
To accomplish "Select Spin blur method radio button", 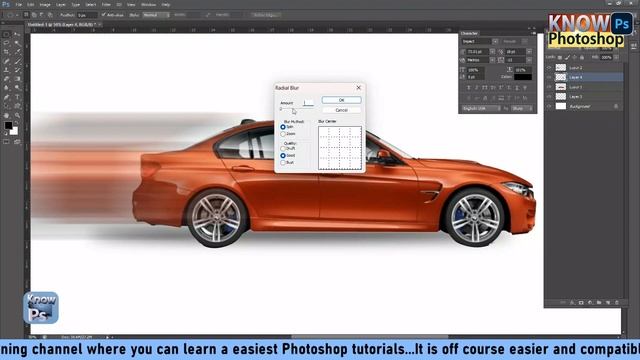I will [x=282, y=127].
